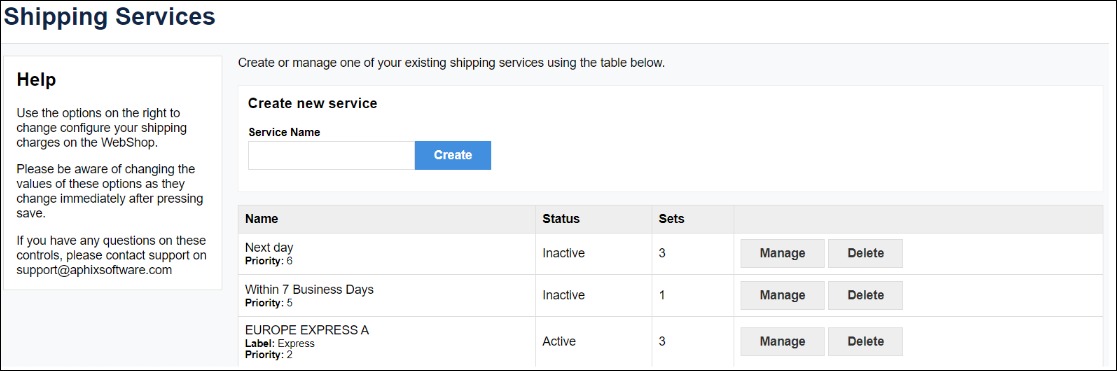Click the Create new service heading
The height and width of the screenshot is (371, 1117).
pyautogui.click(x=313, y=103)
